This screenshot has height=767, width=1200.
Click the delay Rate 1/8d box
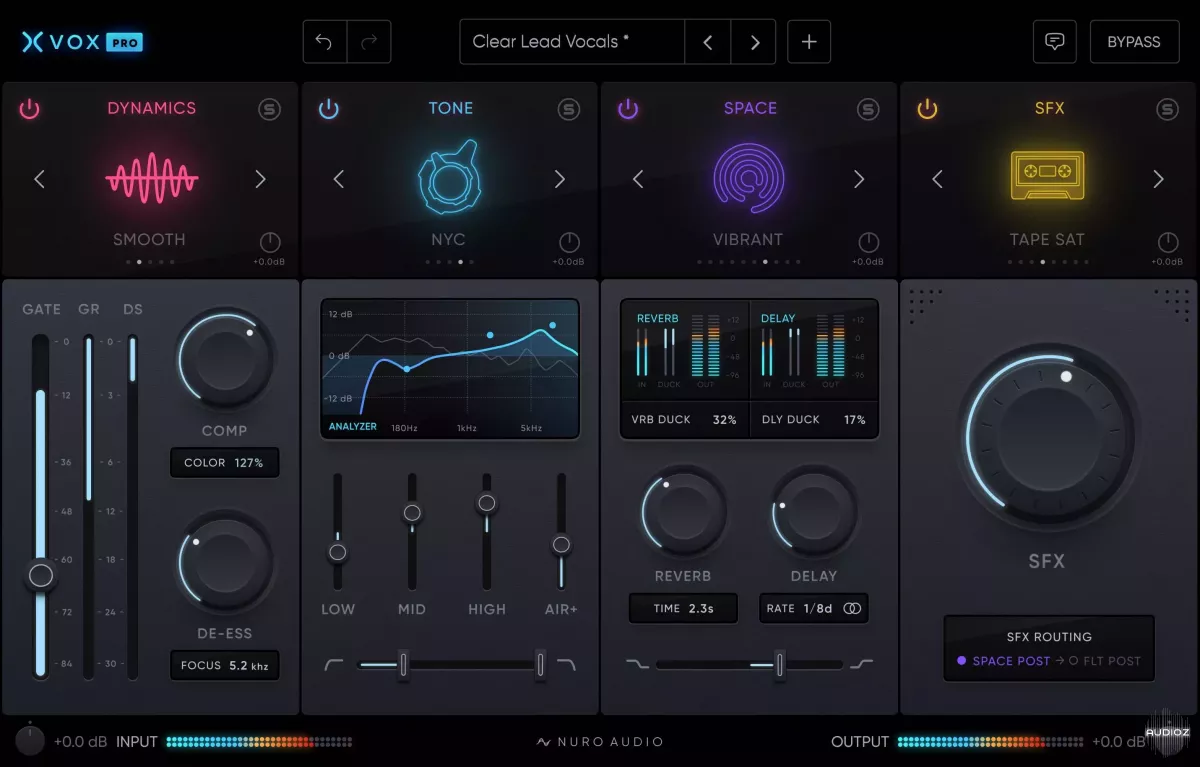pyautogui.click(x=813, y=608)
